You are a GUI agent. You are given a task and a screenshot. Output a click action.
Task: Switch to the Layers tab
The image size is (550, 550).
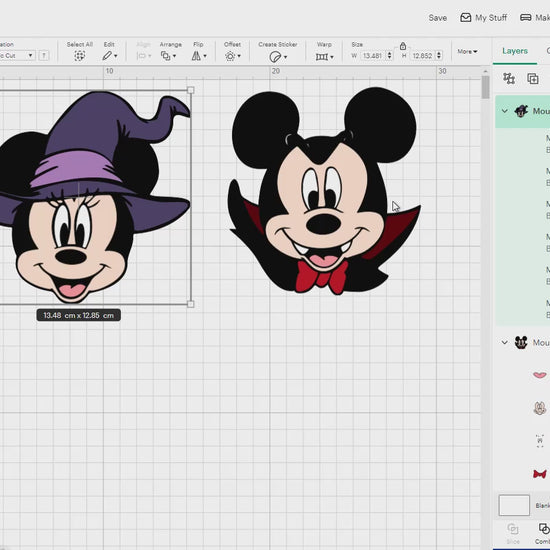coord(515,51)
